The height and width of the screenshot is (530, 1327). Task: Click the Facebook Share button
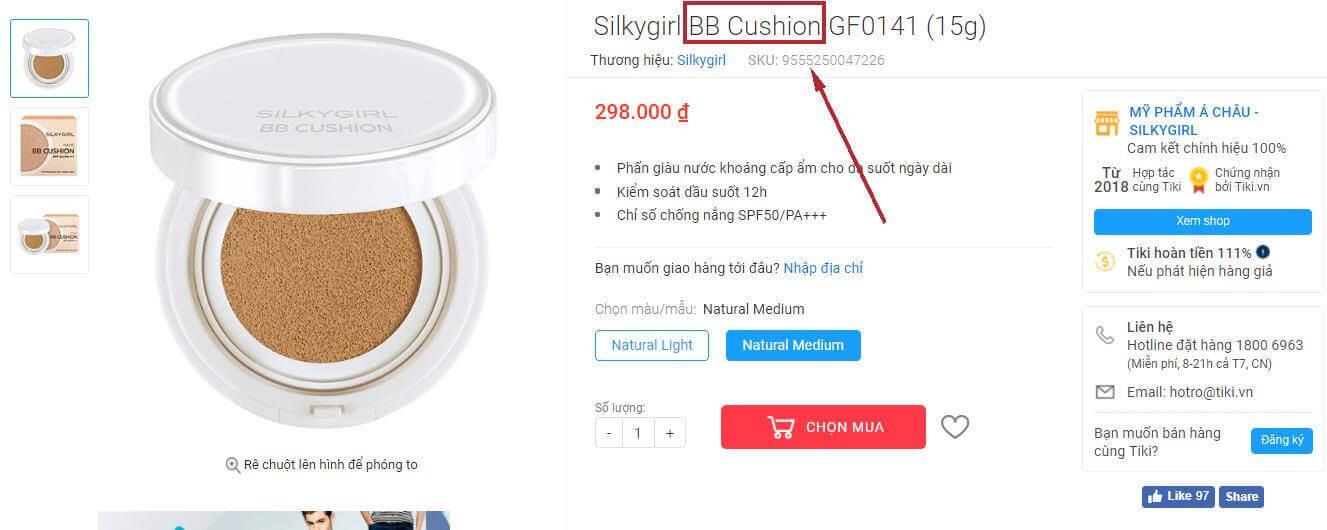tap(1241, 497)
